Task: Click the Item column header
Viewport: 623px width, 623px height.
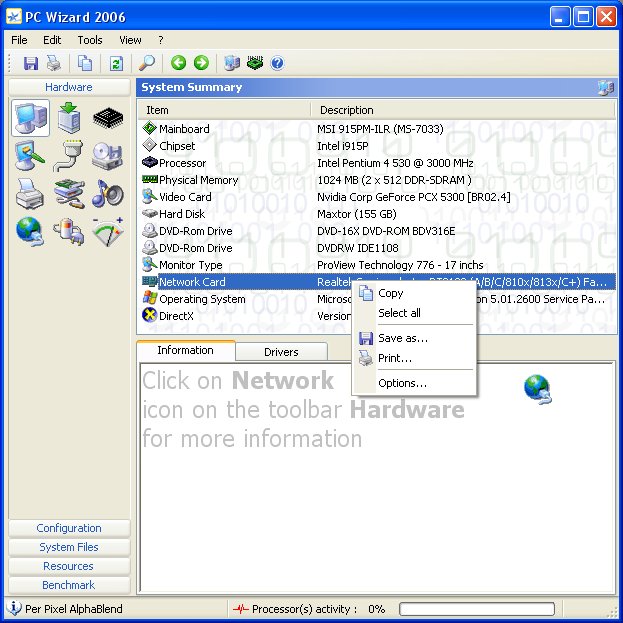Action: [x=224, y=110]
